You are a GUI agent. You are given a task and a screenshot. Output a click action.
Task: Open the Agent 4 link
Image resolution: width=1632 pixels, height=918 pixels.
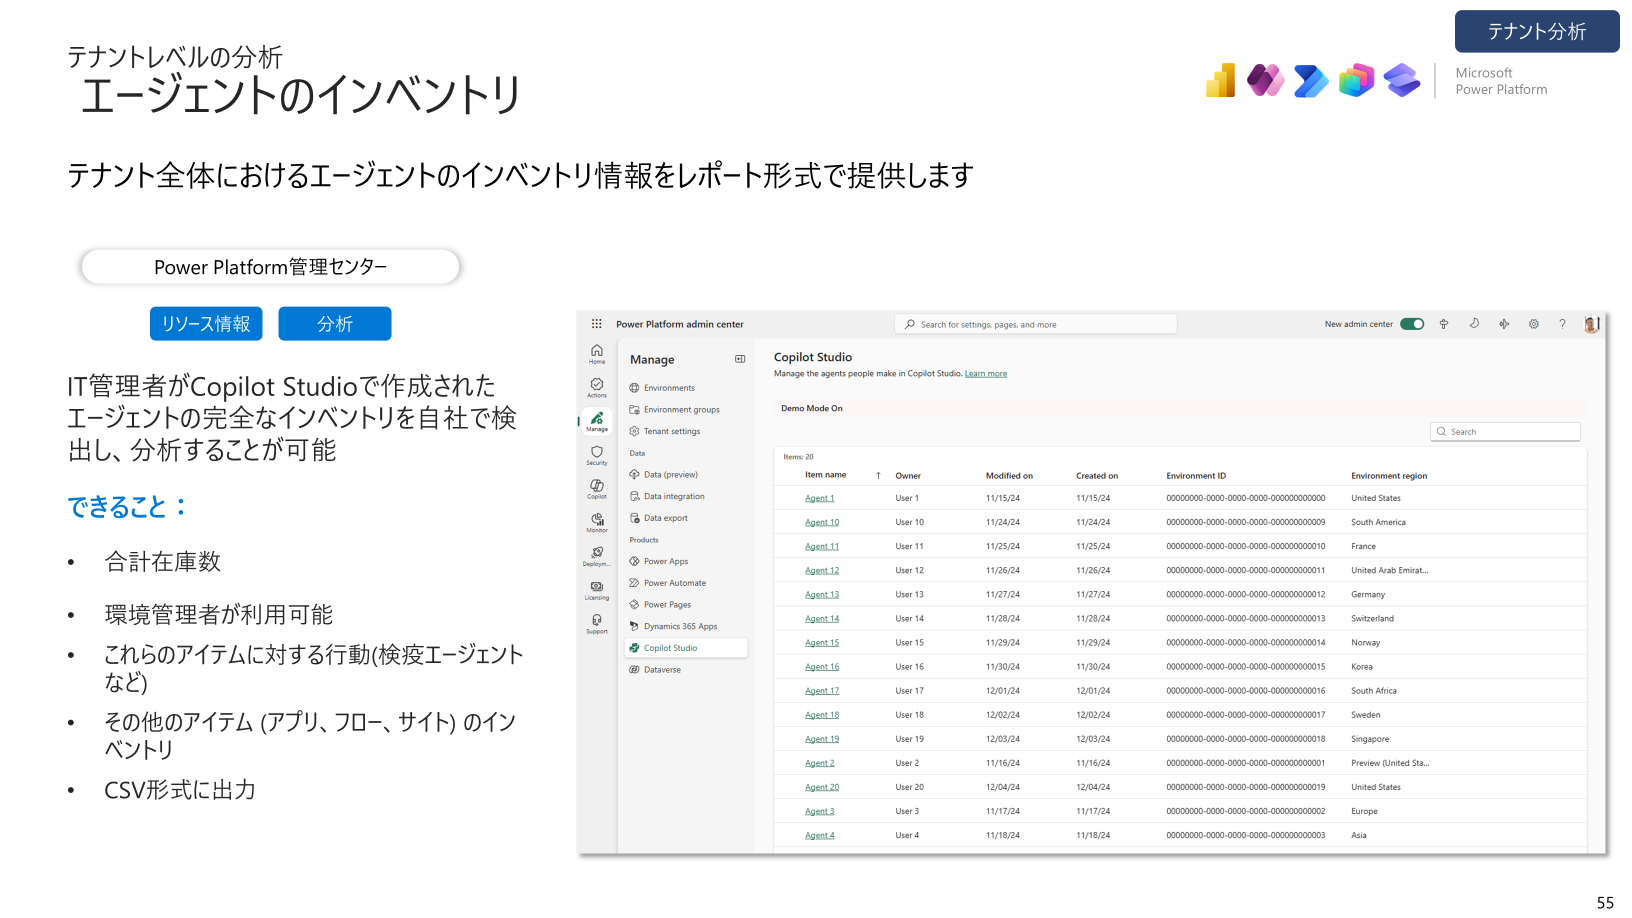tap(820, 835)
